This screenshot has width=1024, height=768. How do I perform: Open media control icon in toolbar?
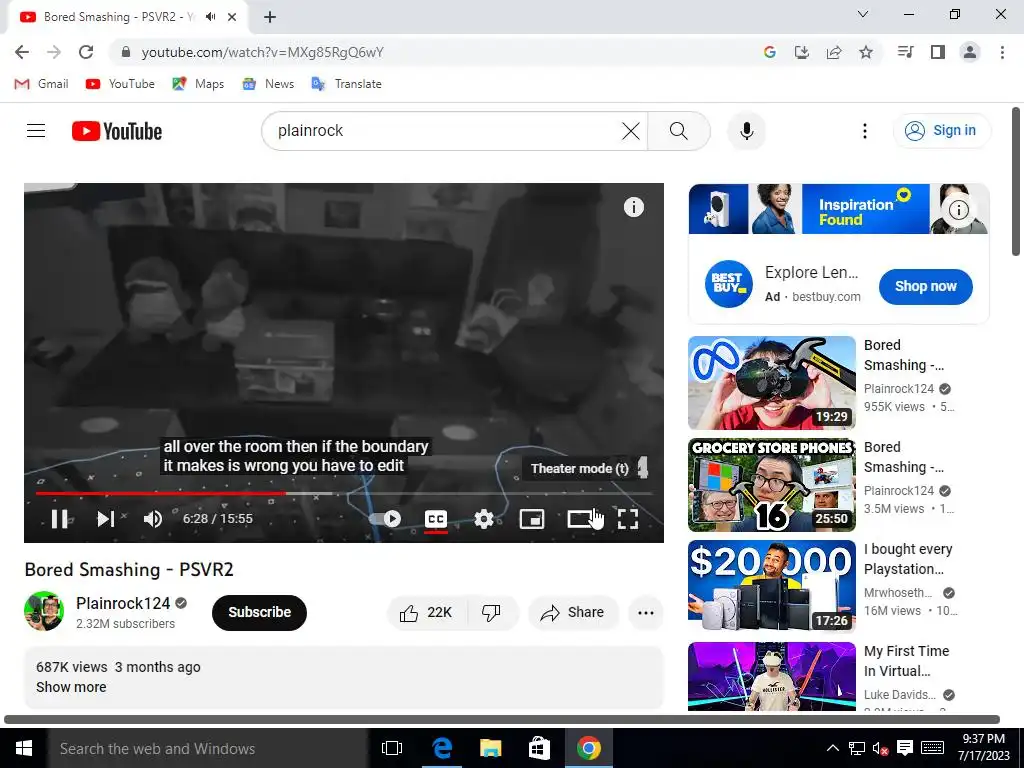click(905, 52)
